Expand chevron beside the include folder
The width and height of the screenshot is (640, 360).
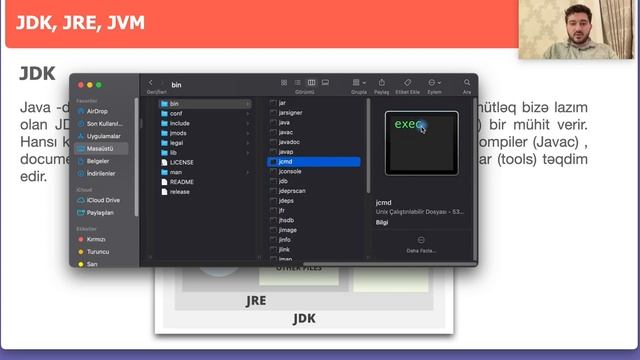[248, 123]
